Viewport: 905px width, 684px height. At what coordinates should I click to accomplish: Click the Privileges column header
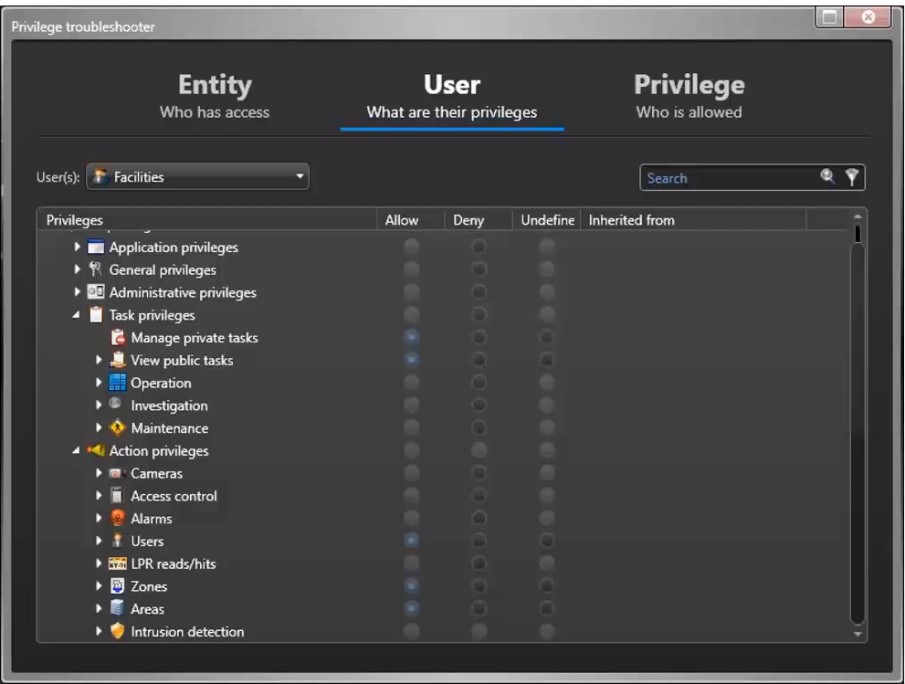click(x=75, y=220)
